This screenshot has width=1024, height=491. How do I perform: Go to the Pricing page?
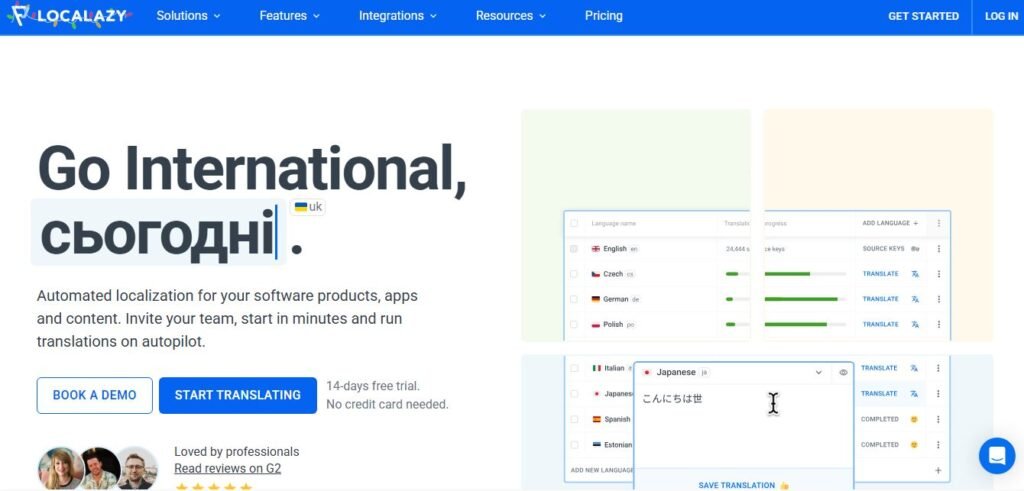tap(603, 16)
